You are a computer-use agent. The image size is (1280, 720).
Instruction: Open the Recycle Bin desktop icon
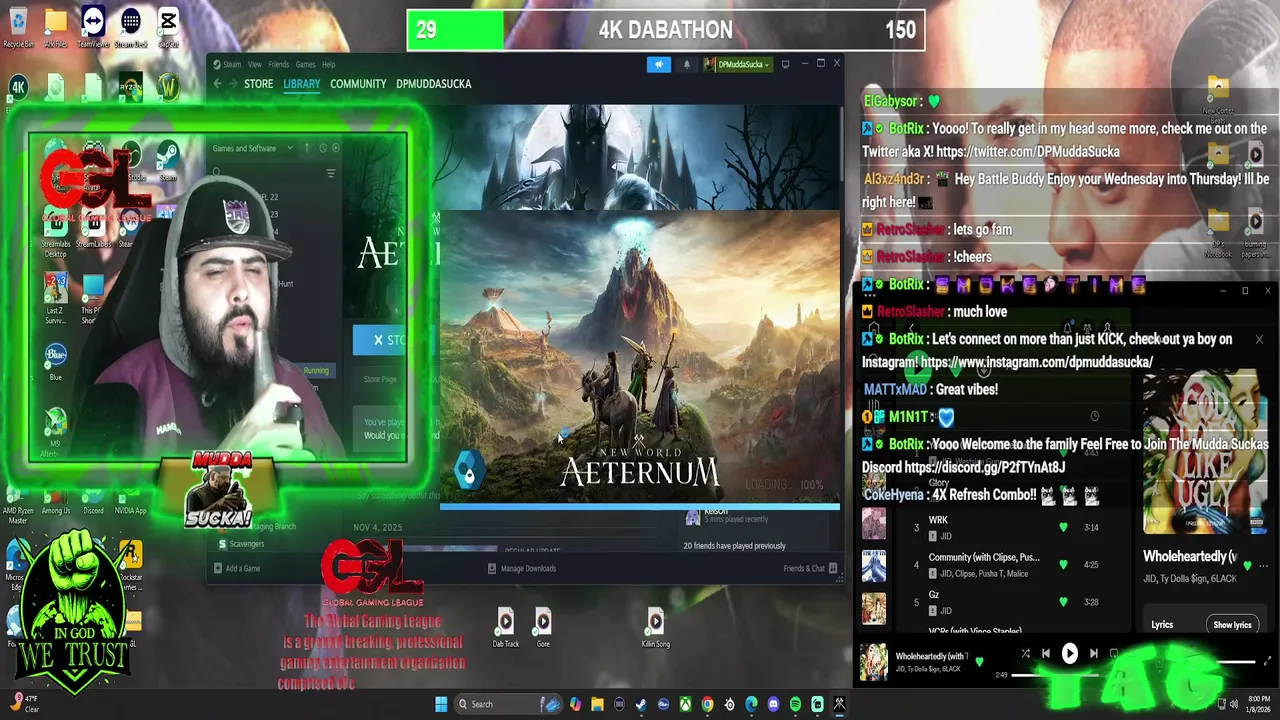[18, 28]
